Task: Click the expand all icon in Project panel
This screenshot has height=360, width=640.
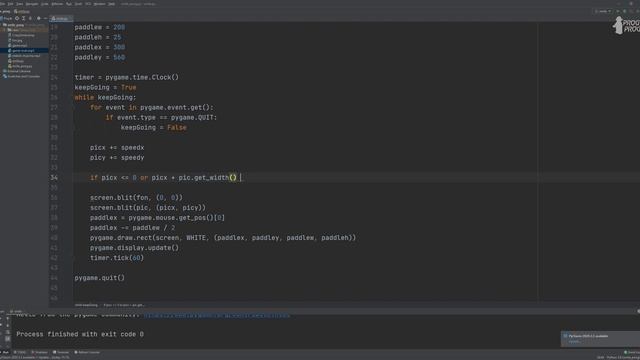Action: coord(24,18)
